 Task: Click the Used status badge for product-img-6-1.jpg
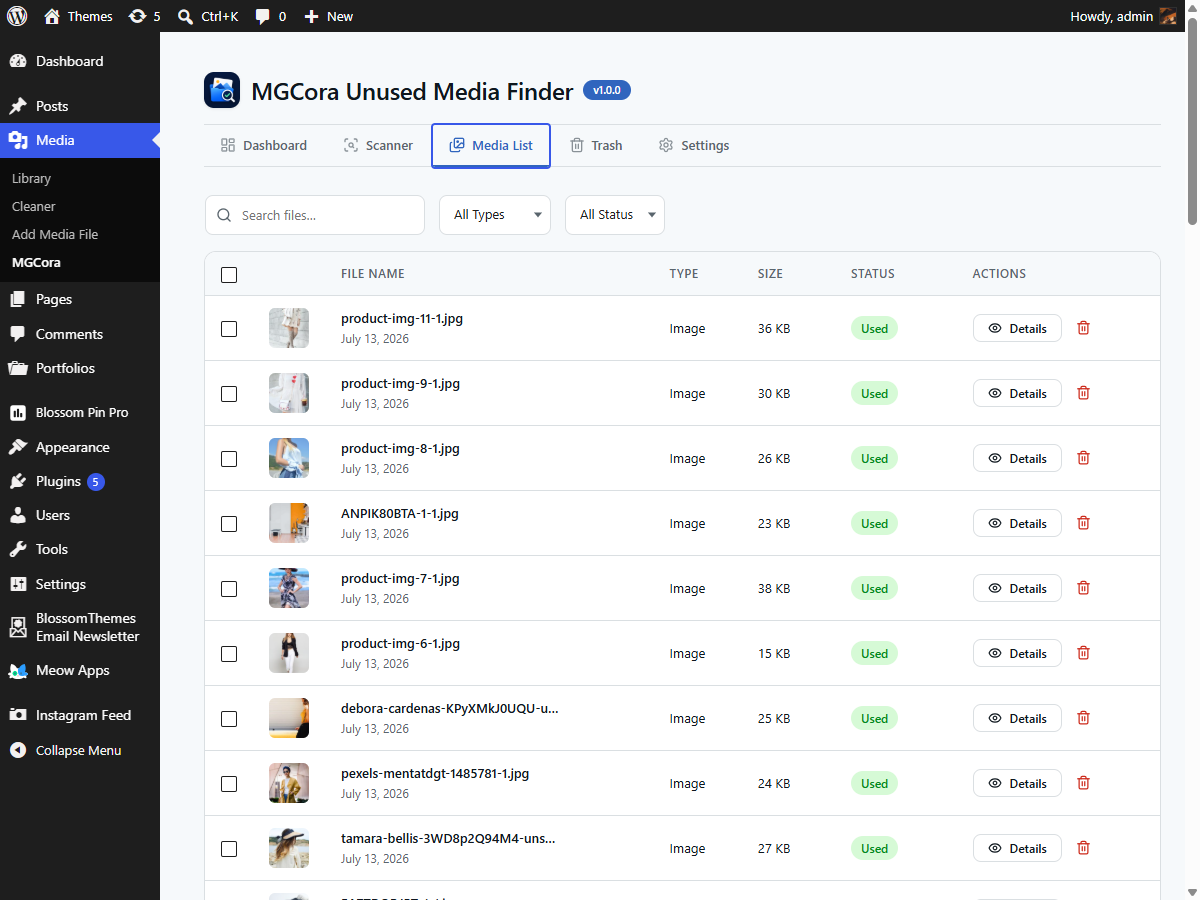point(874,653)
